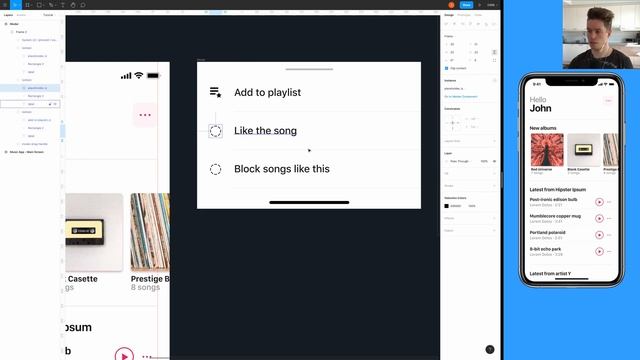The height and width of the screenshot is (360, 640).
Task: Click the Present play icon beside Share
Action: 480,5
